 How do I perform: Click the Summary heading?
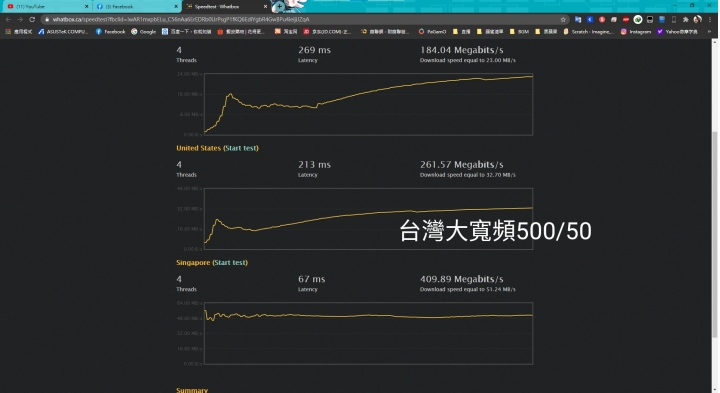(192, 390)
